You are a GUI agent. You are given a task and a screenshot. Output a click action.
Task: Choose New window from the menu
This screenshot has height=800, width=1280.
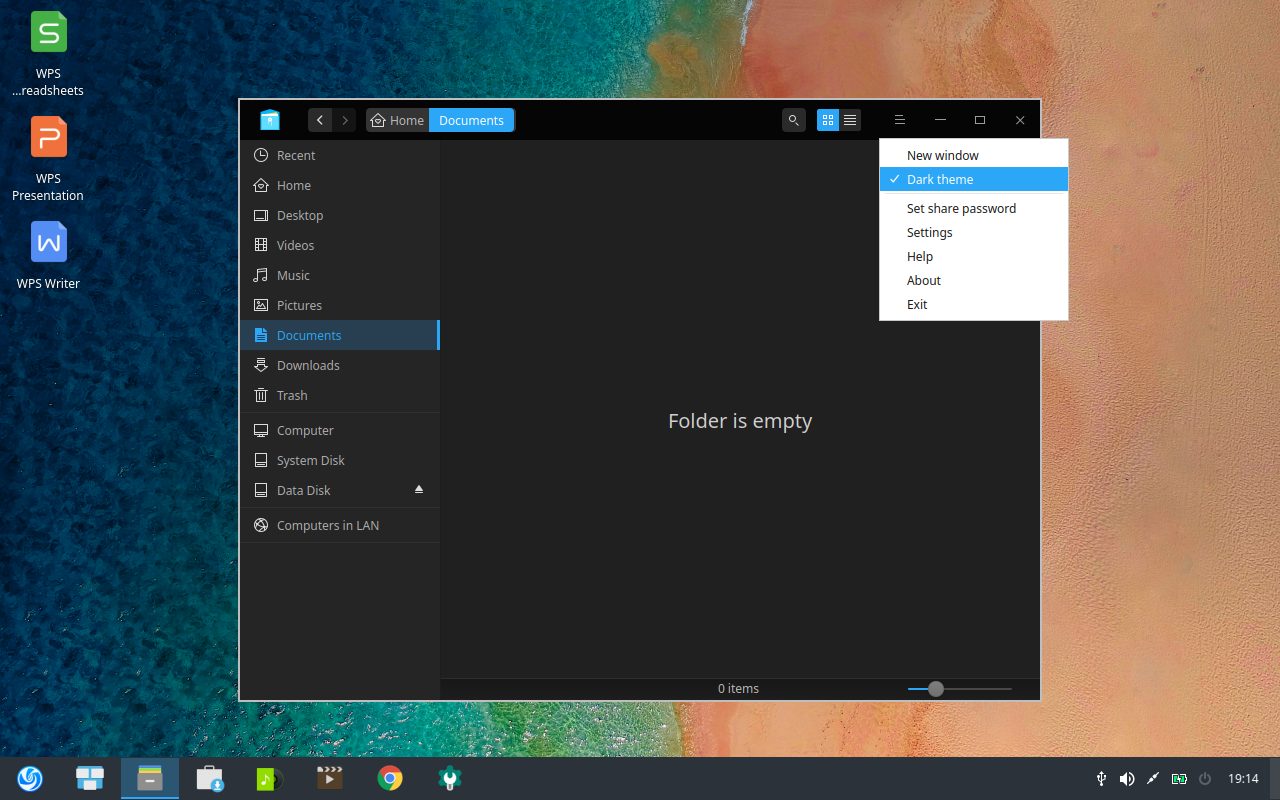point(942,155)
